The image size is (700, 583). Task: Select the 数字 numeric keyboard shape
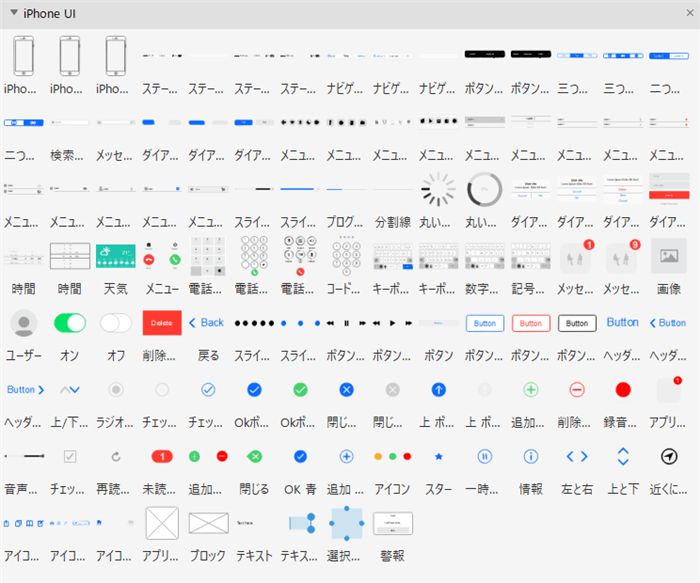484,256
